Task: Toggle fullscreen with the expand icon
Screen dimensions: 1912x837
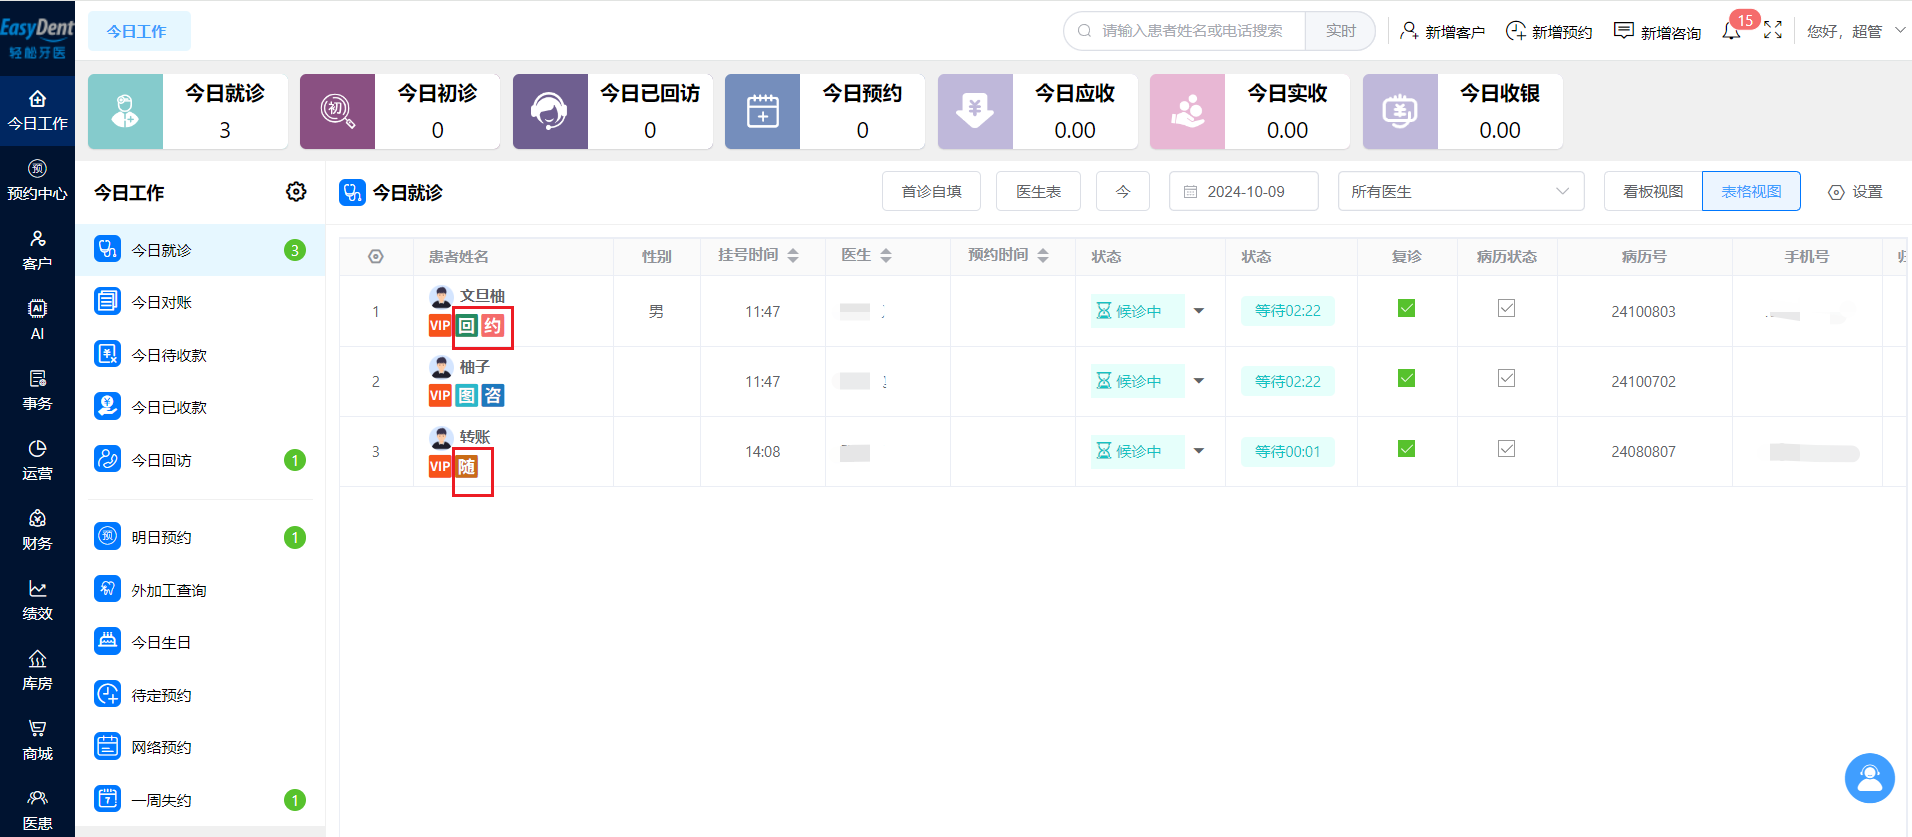Action: click(1773, 31)
